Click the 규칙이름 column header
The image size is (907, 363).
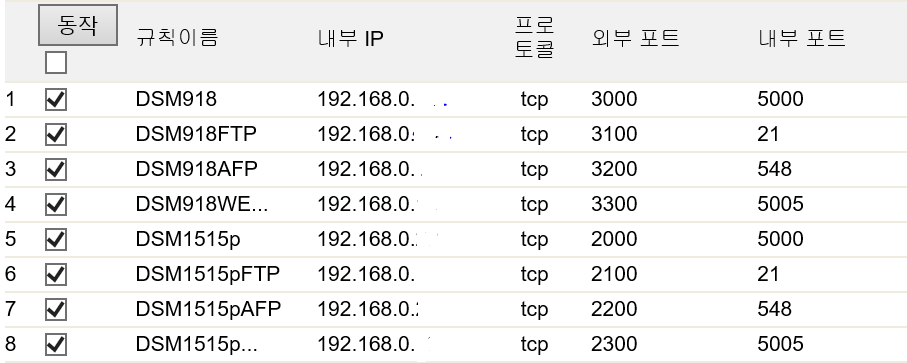[177, 38]
